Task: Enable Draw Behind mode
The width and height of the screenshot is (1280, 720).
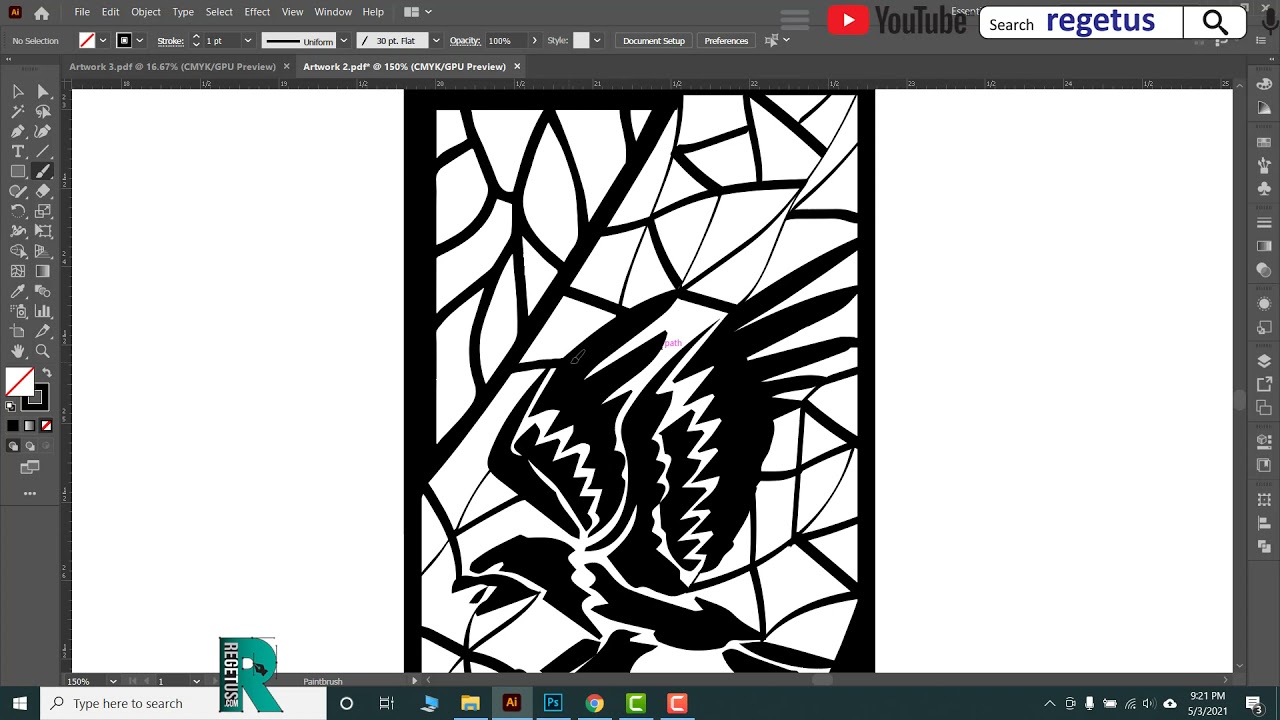Action: tap(29, 446)
